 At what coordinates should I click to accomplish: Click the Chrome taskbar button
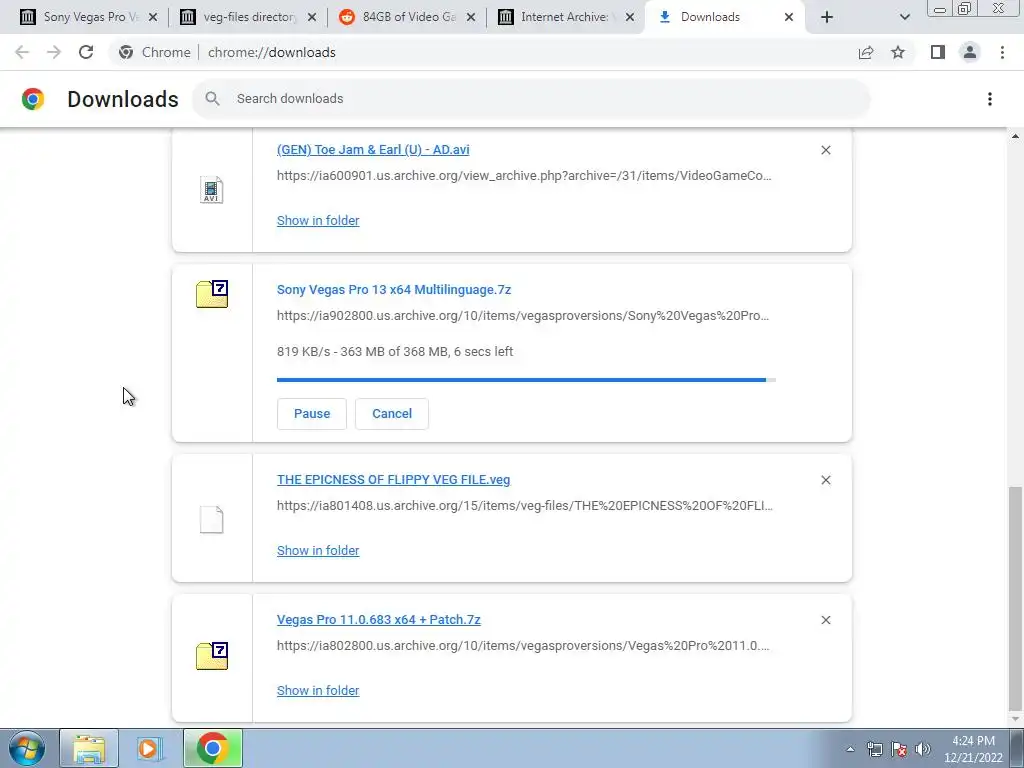pos(213,748)
